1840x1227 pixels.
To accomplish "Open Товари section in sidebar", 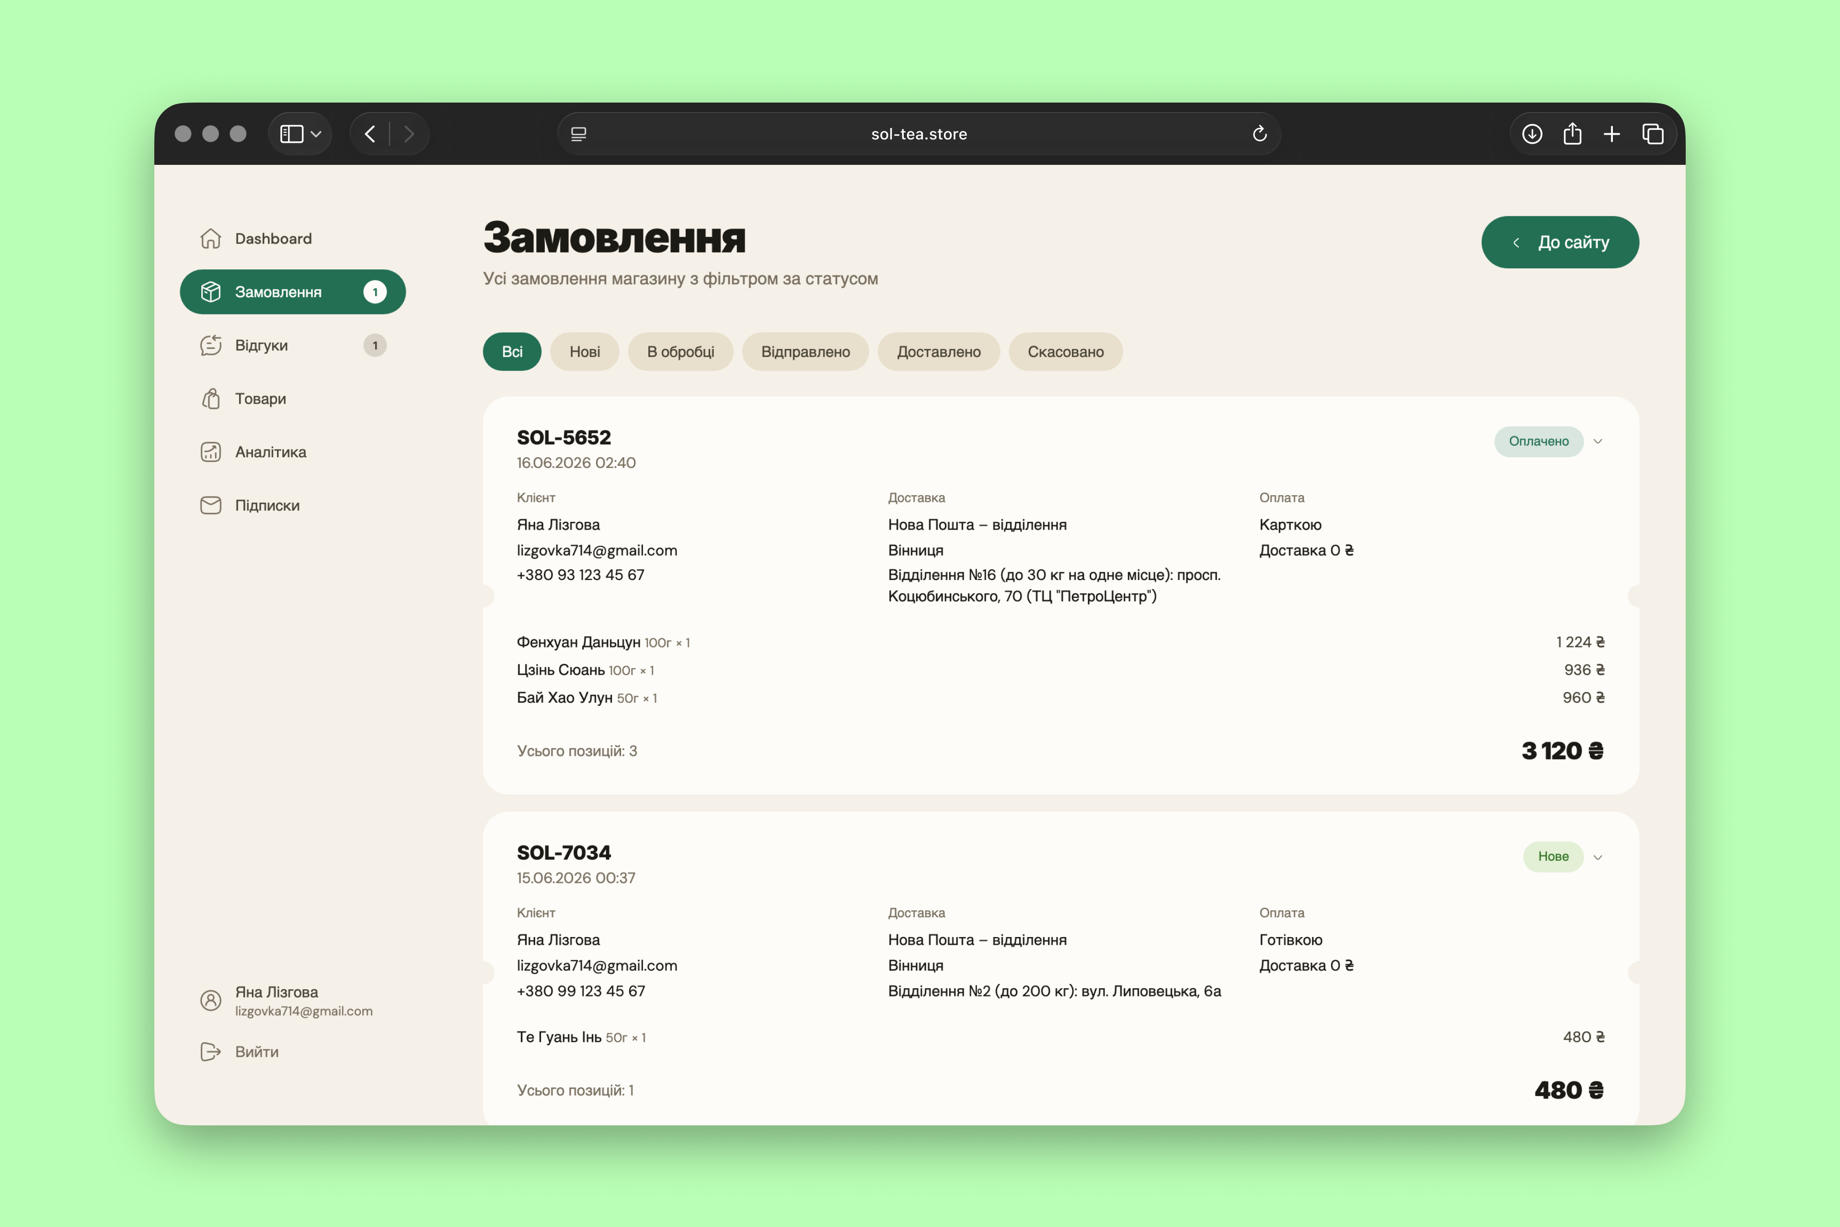I will coord(292,398).
